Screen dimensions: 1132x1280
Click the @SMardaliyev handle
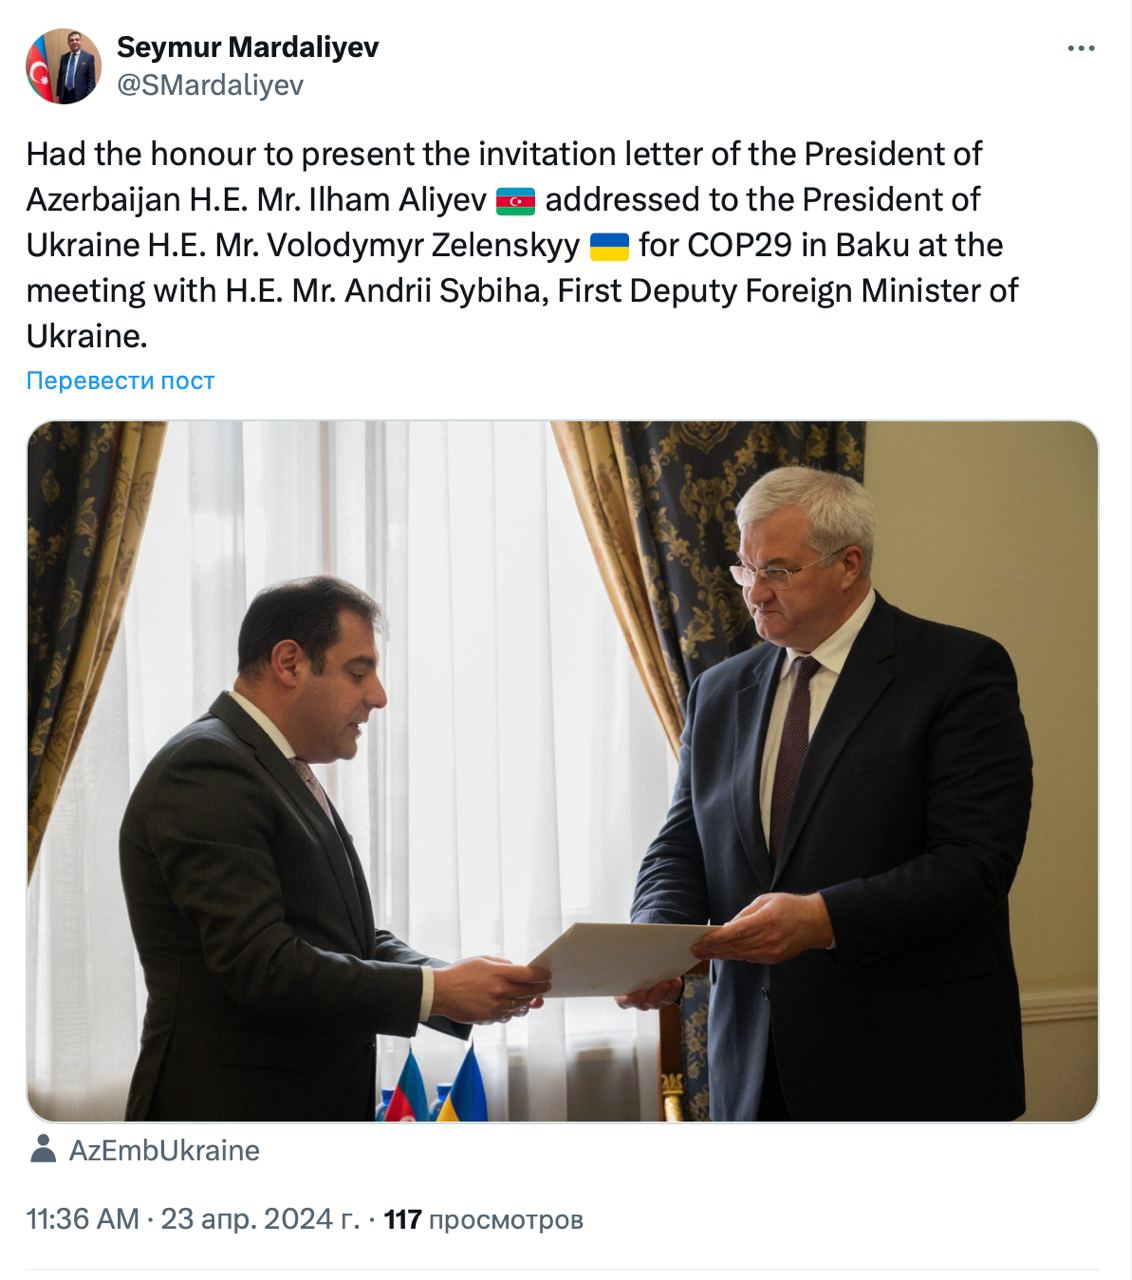pyautogui.click(x=210, y=85)
